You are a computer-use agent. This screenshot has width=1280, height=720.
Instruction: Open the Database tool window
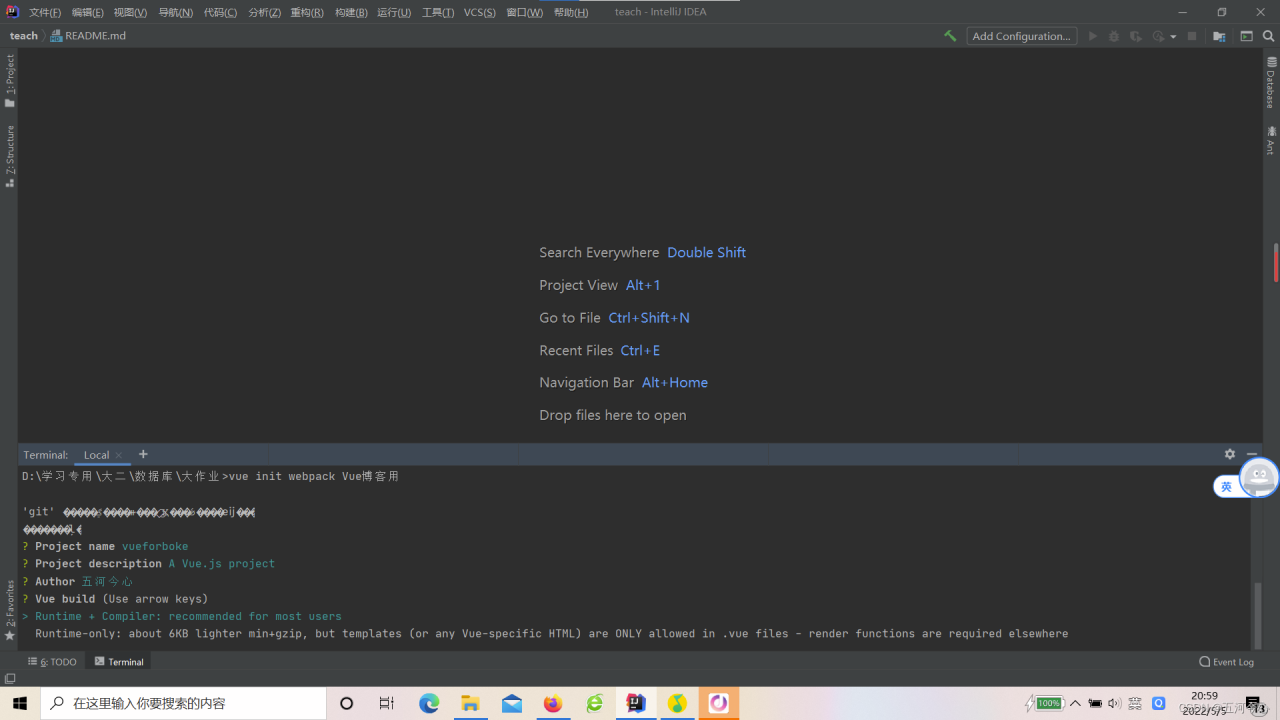point(1271,83)
